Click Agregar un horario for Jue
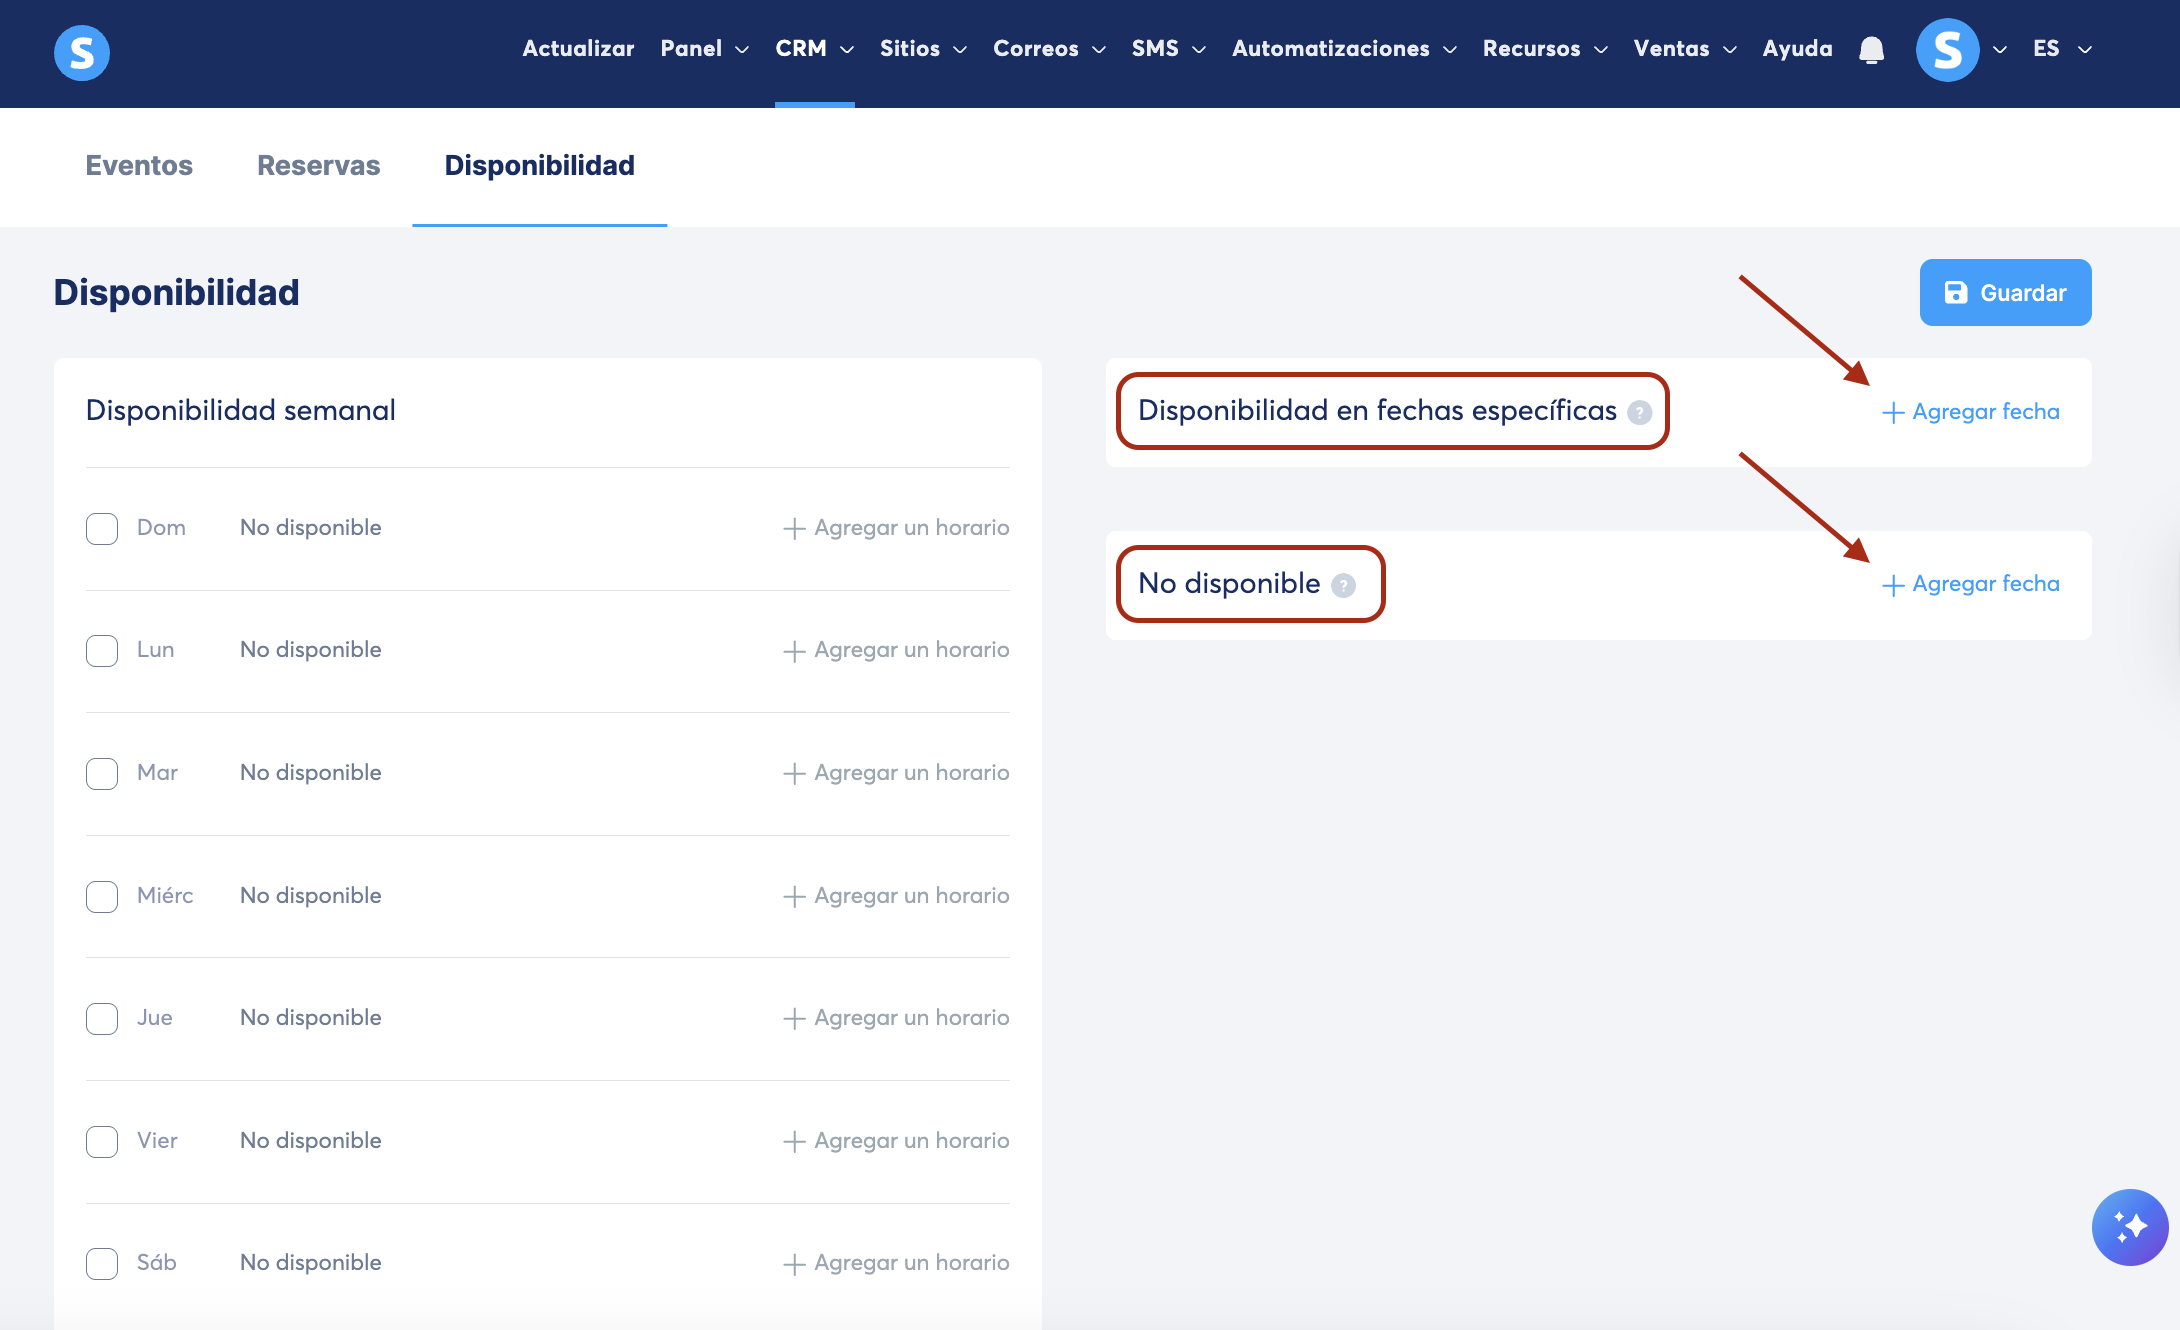The image size is (2180, 1330). click(896, 1018)
